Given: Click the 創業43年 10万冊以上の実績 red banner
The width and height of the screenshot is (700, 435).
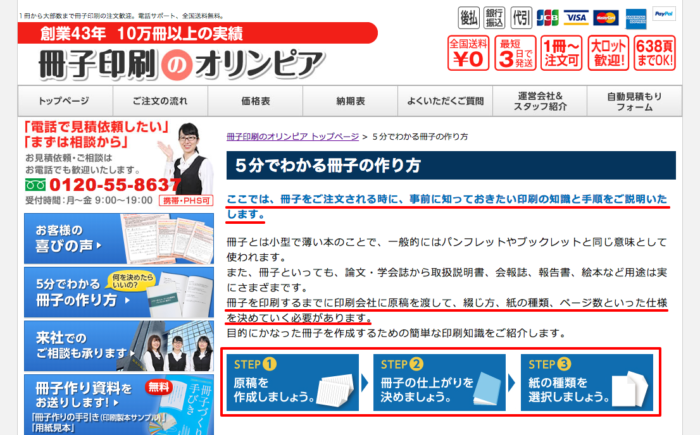Looking at the screenshot, I should coord(198,33).
